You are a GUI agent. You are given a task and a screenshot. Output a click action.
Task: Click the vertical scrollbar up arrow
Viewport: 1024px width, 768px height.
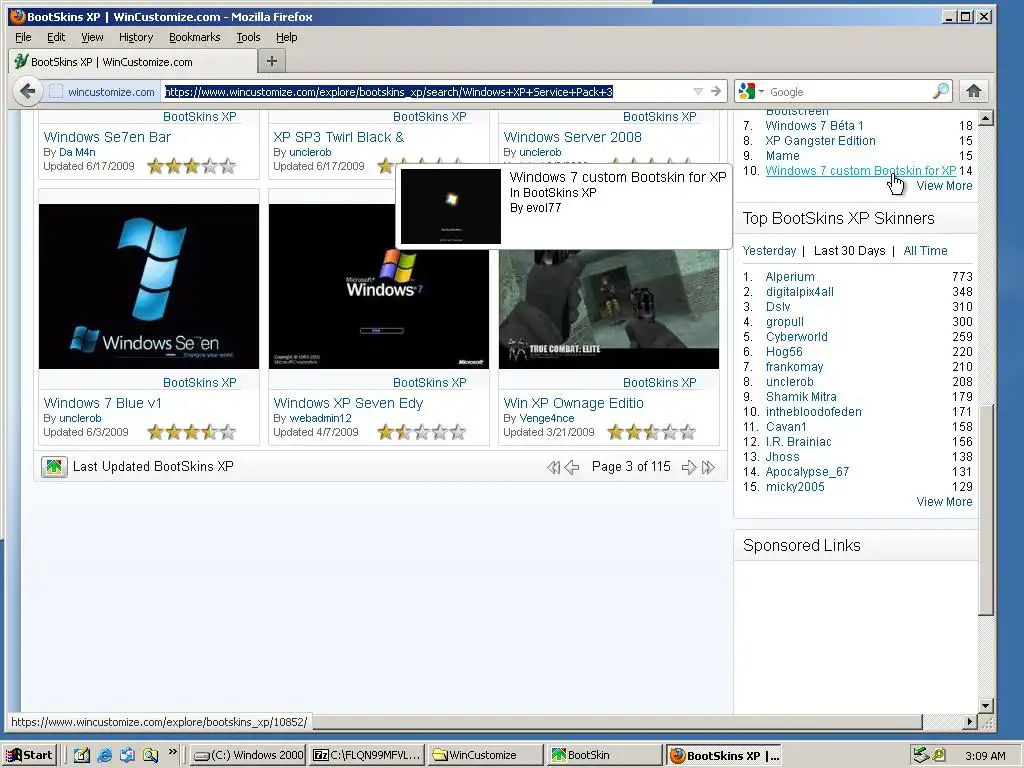pos(986,118)
